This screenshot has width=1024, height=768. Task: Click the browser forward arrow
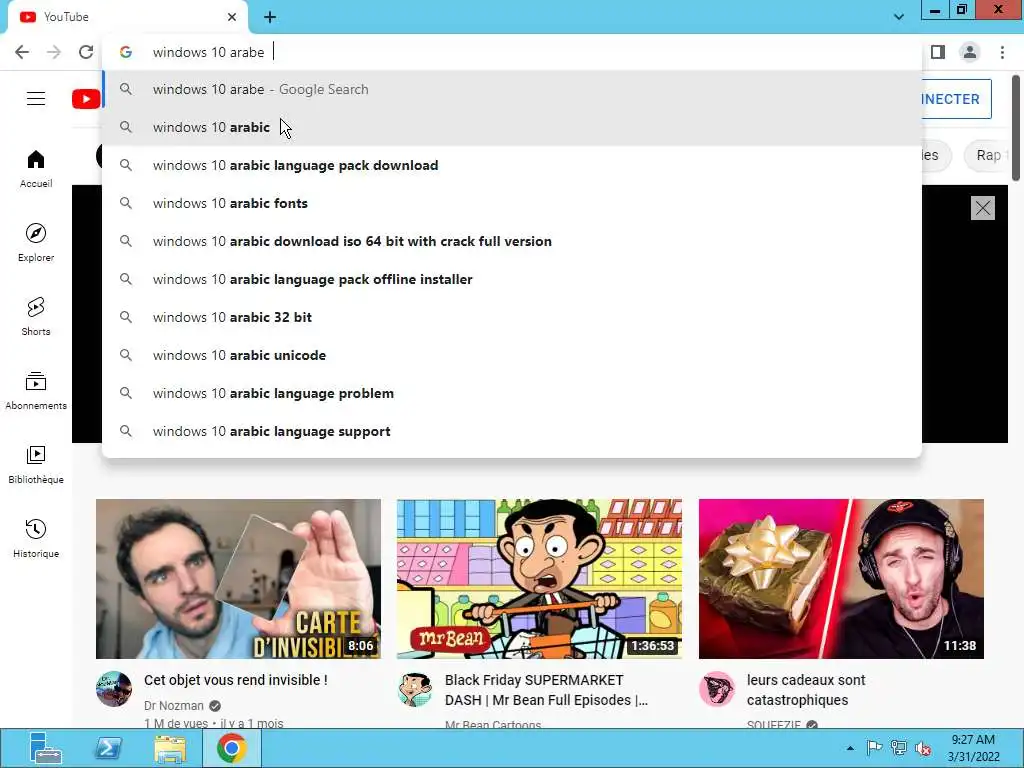coord(54,52)
